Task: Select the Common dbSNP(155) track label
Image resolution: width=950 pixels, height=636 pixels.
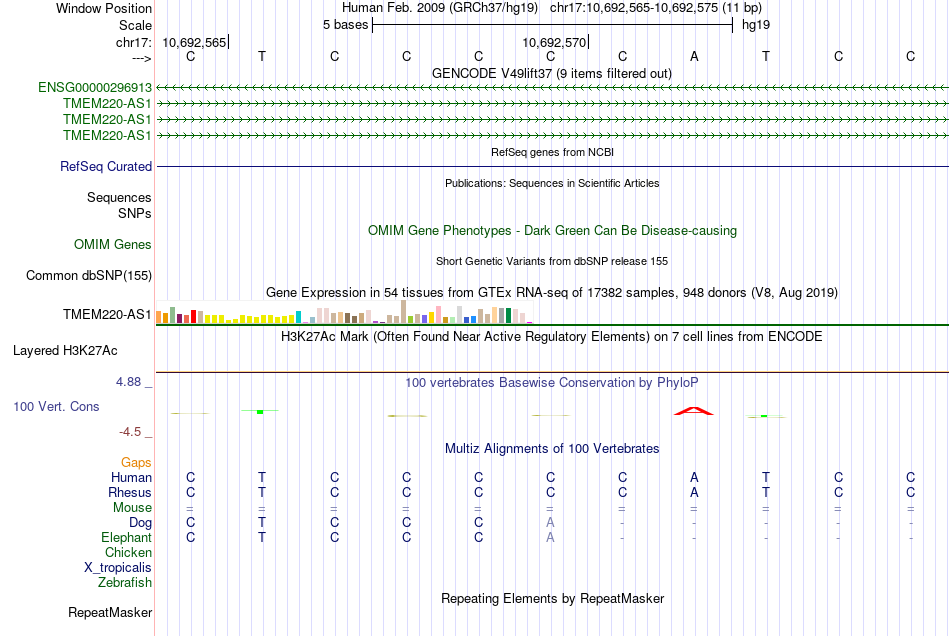Action: 89,276
